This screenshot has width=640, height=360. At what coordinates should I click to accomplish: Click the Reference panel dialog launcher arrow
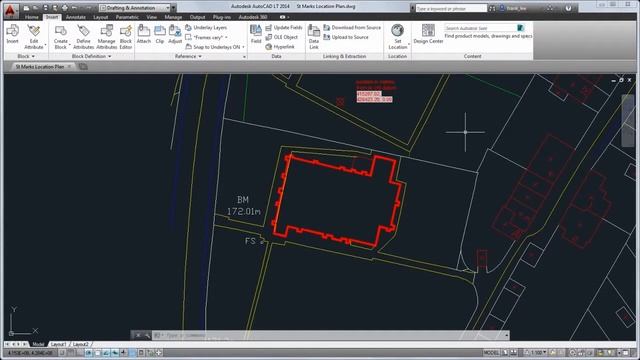point(244,57)
